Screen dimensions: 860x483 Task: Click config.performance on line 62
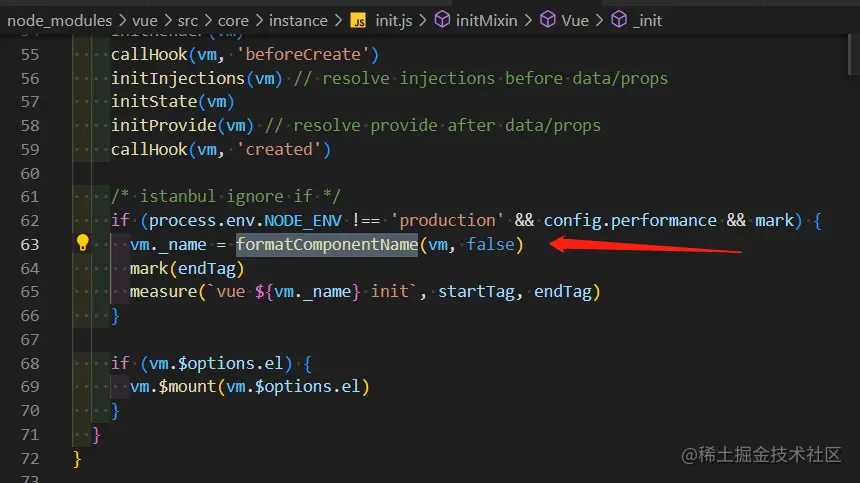click(x=630, y=220)
